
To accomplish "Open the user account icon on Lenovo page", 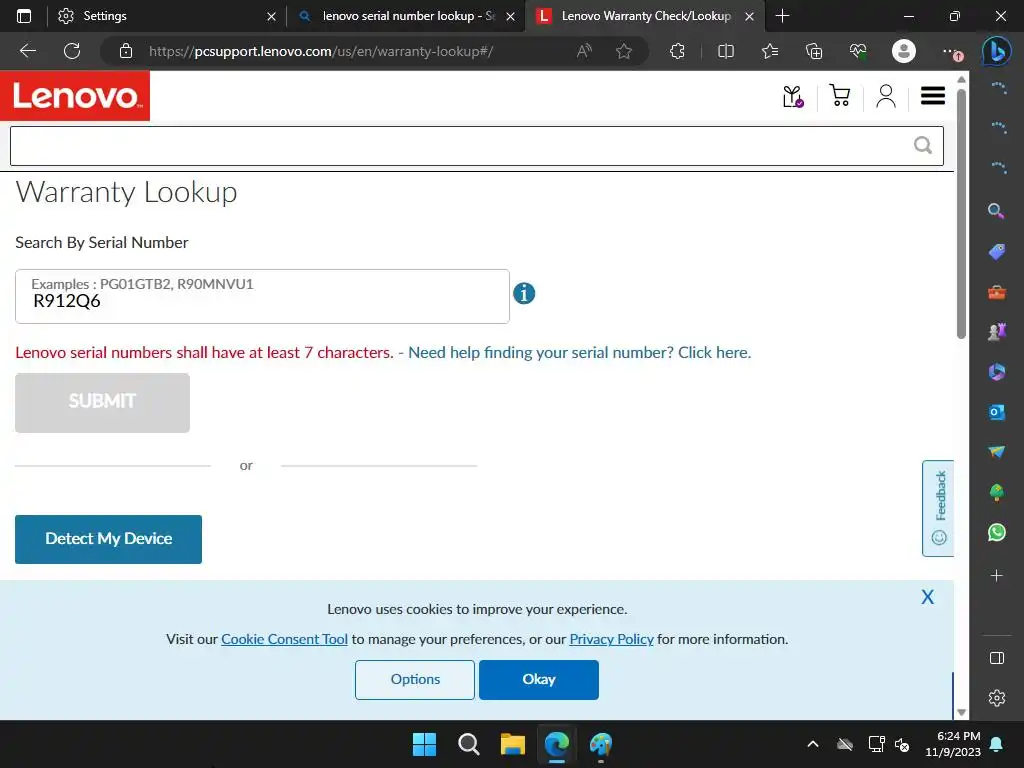I will click(x=886, y=96).
